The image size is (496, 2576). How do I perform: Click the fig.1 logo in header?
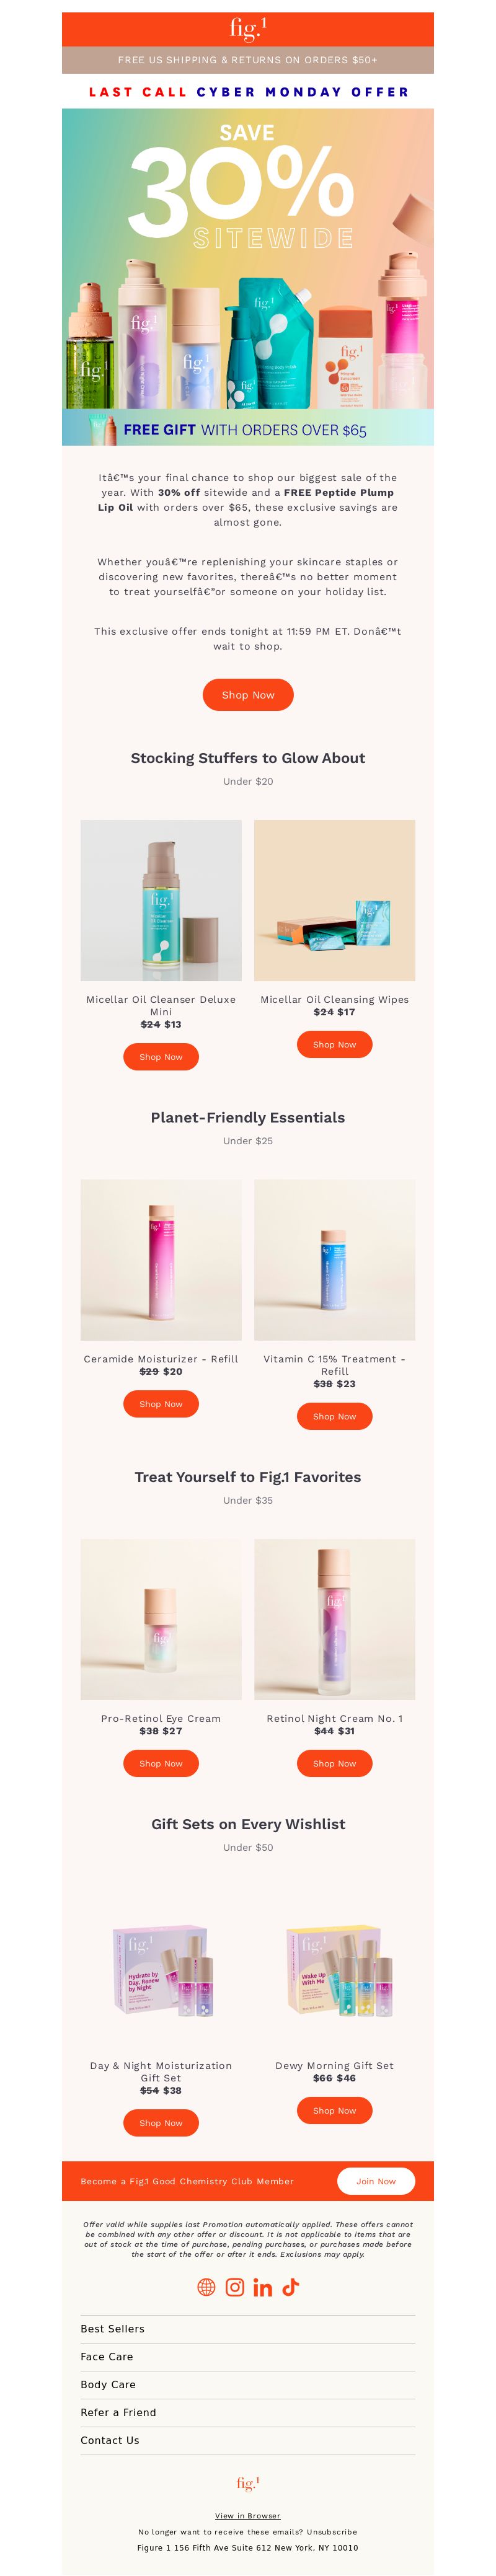click(x=248, y=28)
